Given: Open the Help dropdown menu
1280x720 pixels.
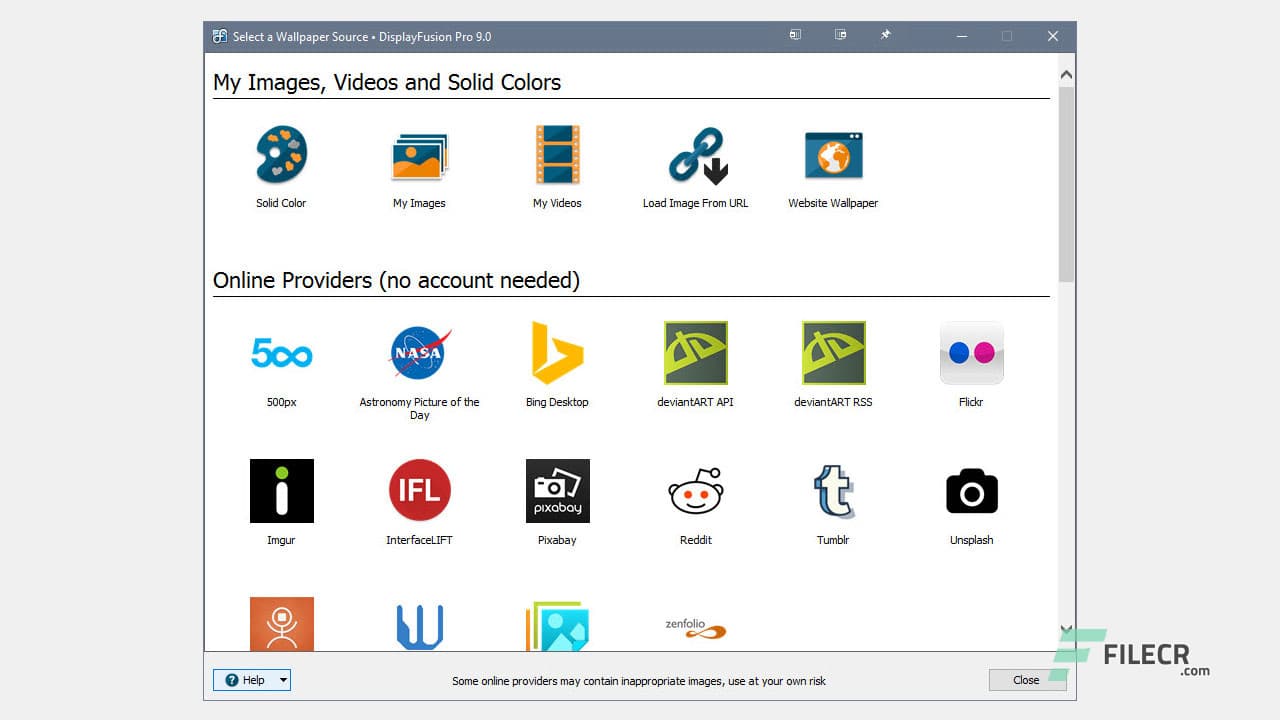Looking at the screenshot, I should point(283,680).
